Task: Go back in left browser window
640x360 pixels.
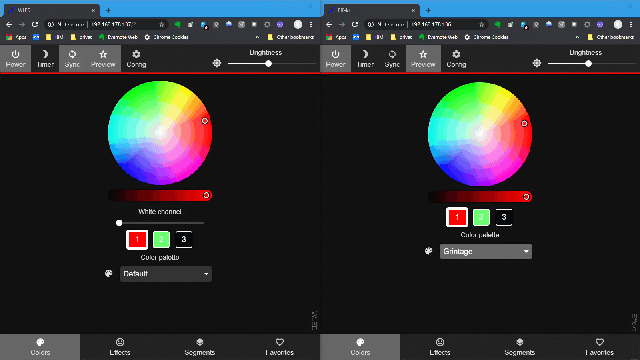Action: (9, 24)
